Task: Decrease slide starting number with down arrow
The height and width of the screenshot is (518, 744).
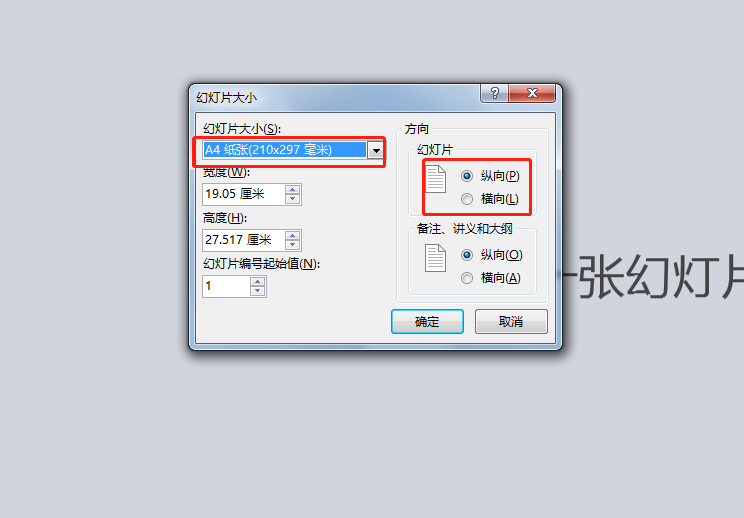Action: [258, 291]
